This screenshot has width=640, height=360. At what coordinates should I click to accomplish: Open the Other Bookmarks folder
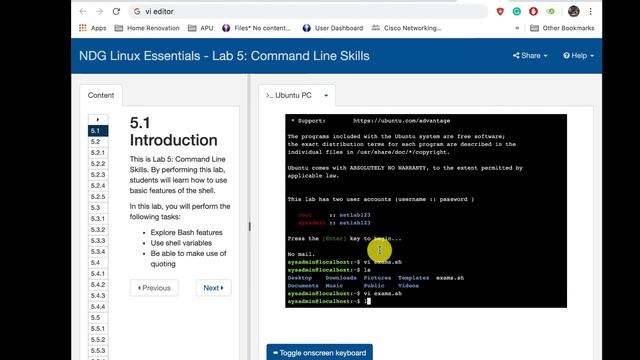coord(562,28)
